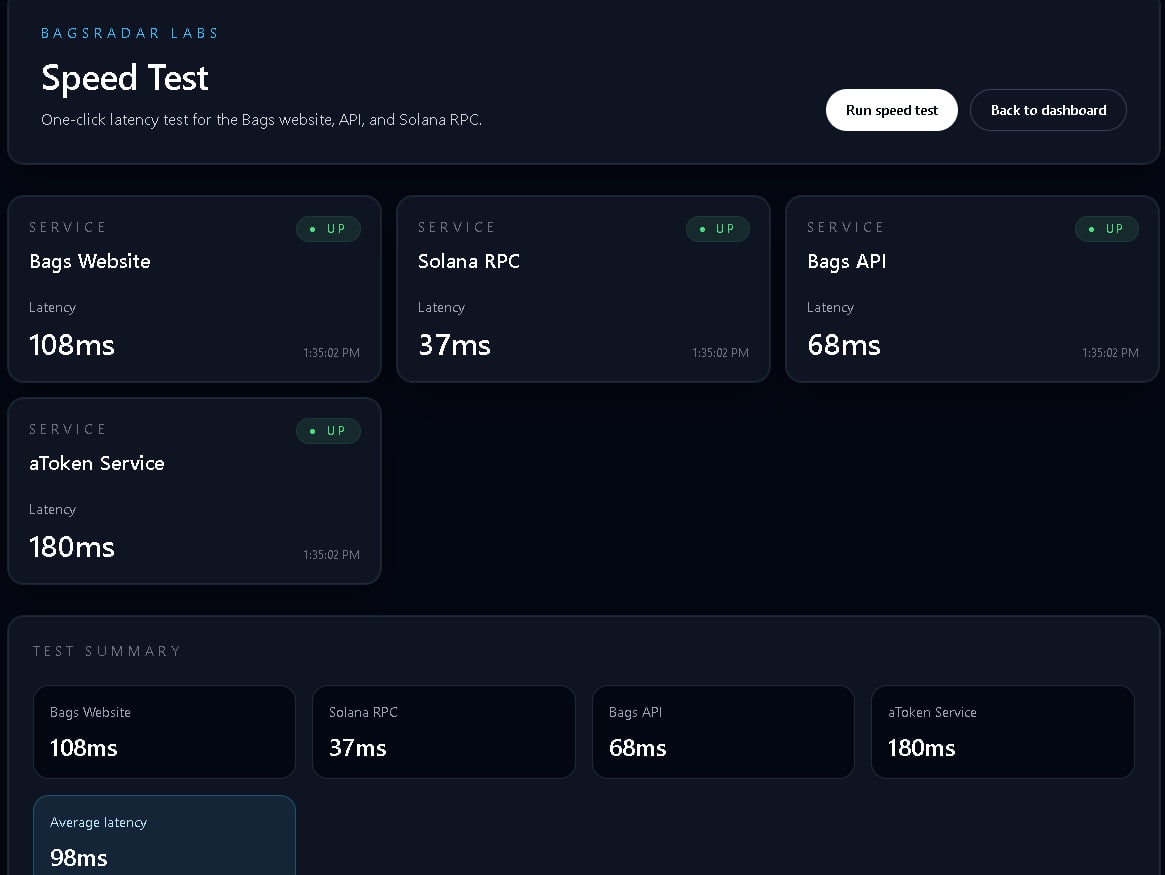Go back via Back to dashboard button
The height and width of the screenshot is (875, 1165).
[1048, 110]
